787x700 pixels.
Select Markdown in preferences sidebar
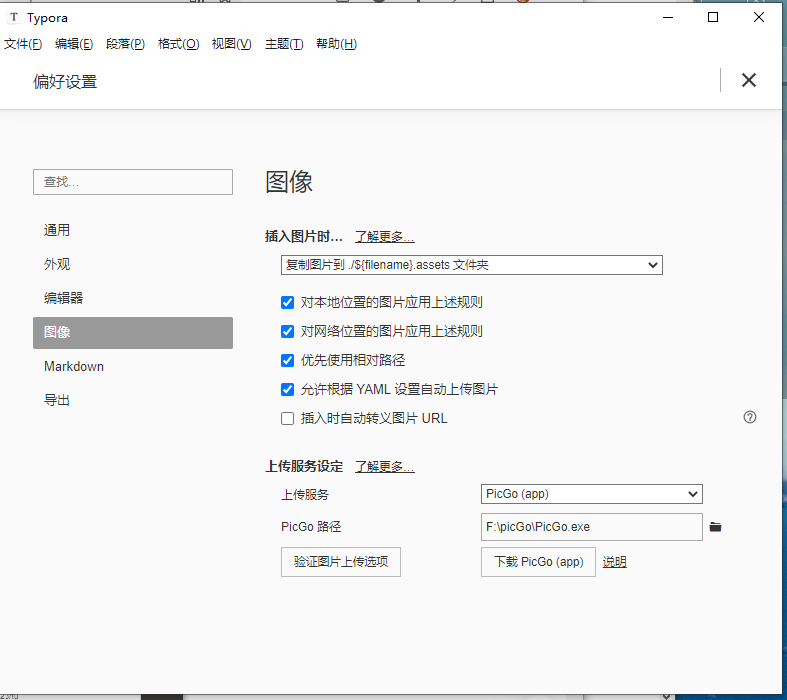pyautogui.click(x=133, y=367)
